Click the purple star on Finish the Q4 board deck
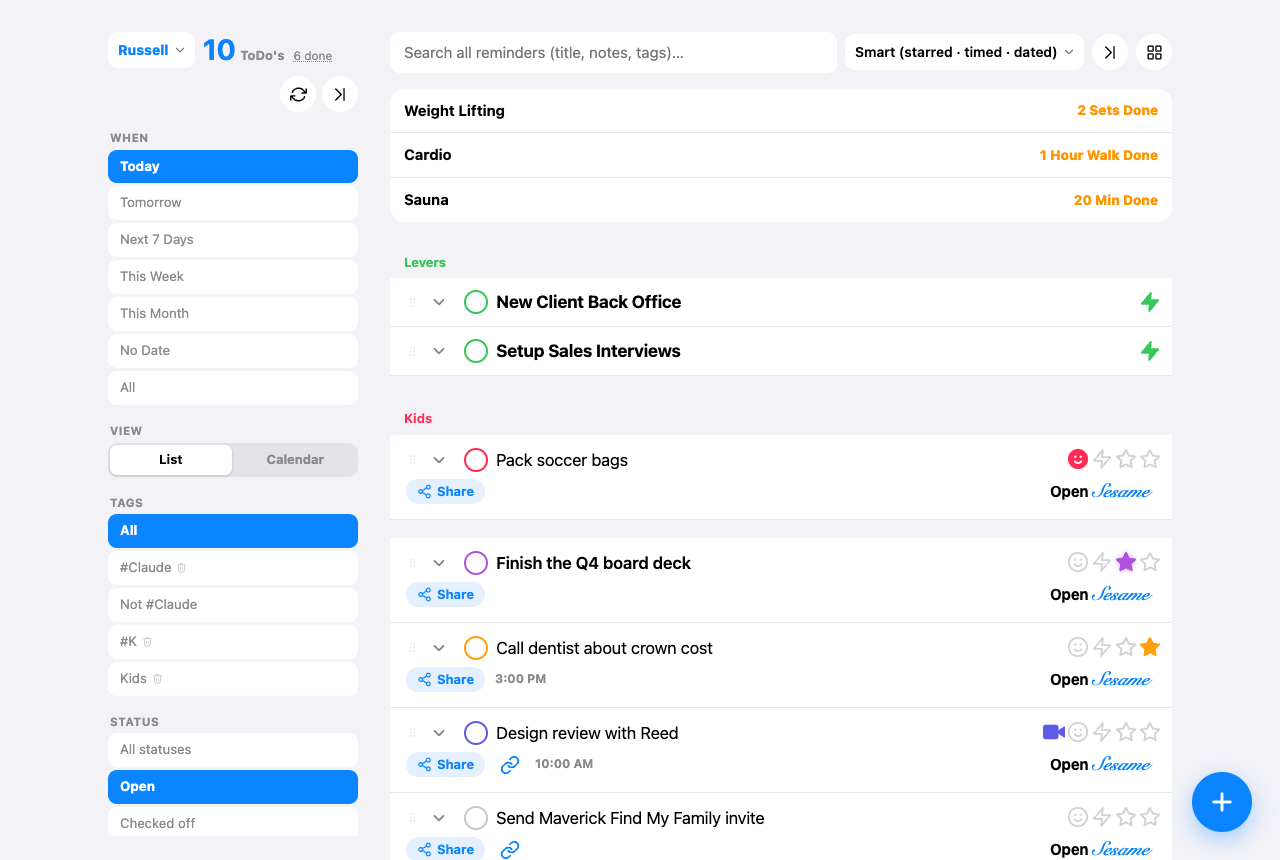This screenshot has width=1280, height=860. click(1126, 562)
